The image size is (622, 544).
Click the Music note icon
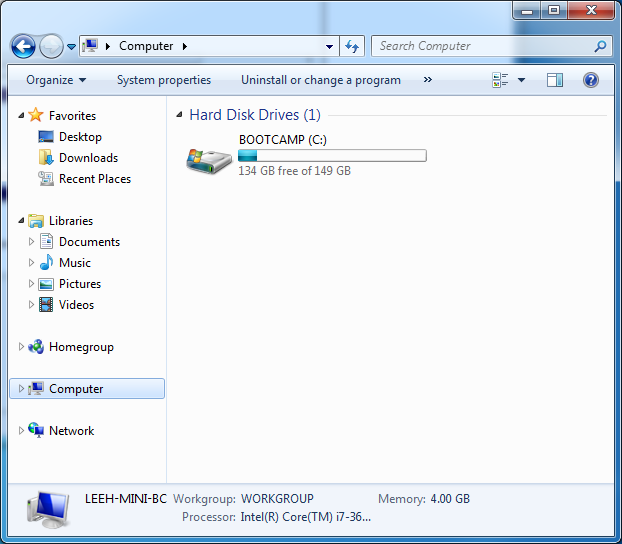[46, 262]
